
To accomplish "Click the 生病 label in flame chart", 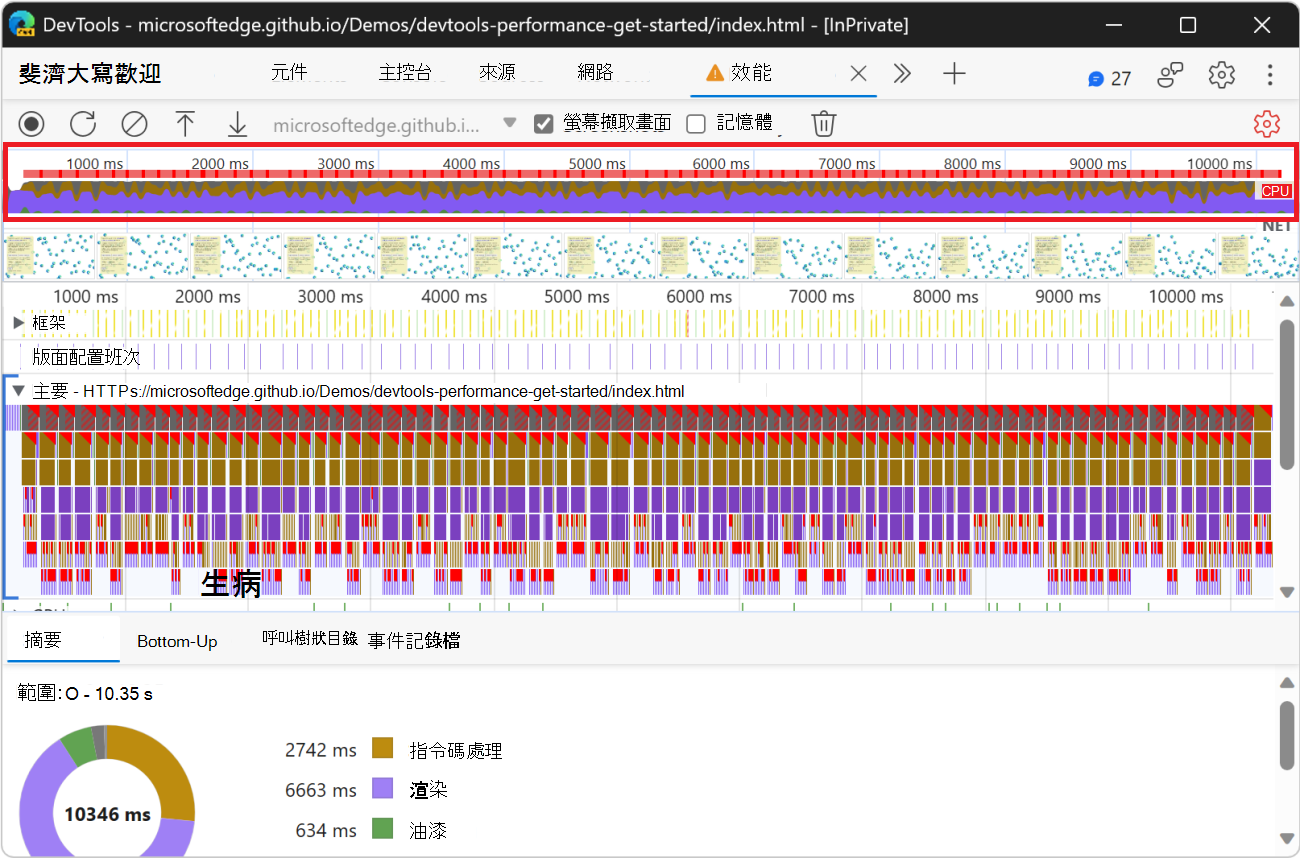I will click(231, 584).
